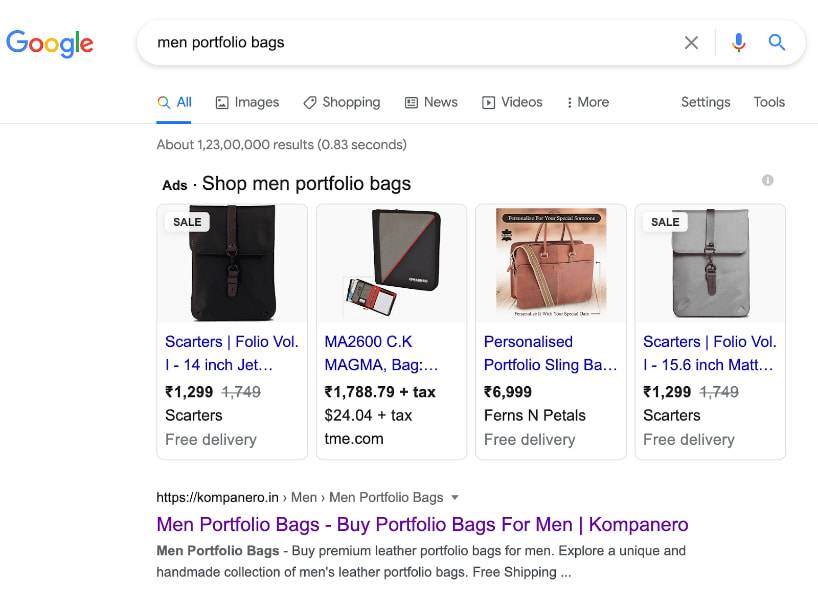The image size is (818, 595).
Task: Click the Google logo
Action: click(50, 43)
